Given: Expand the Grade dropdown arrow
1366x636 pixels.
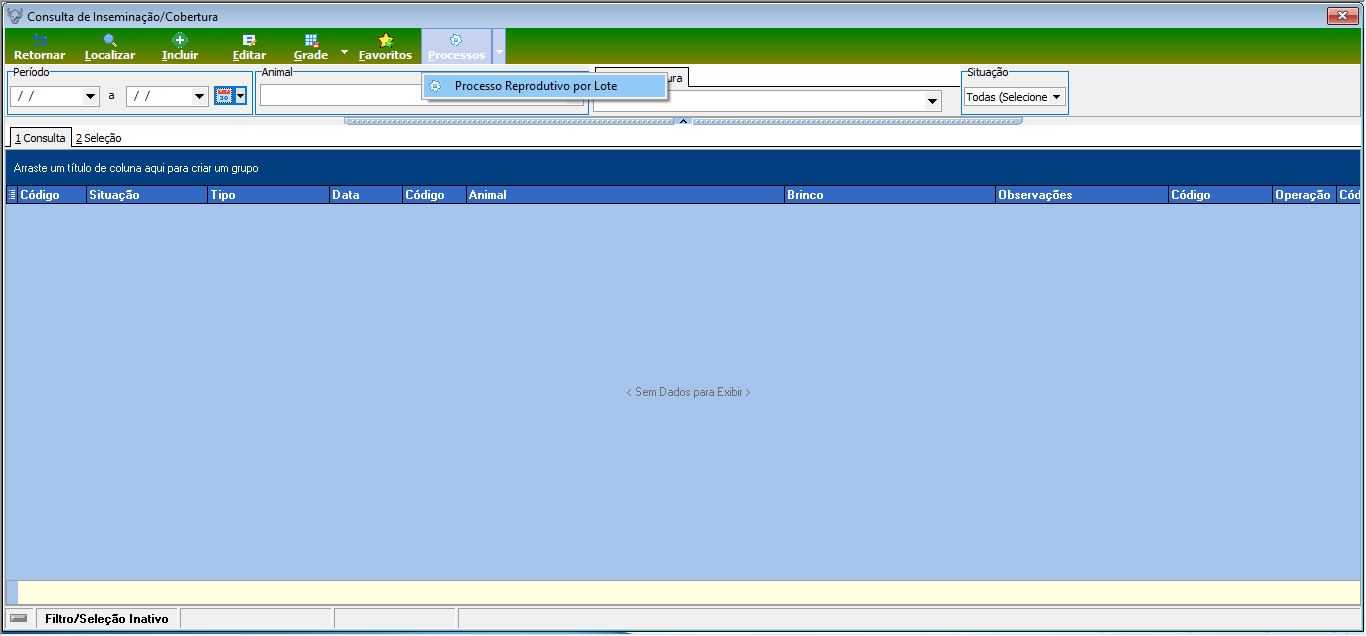Looking at the screenshot, I should click(344, 51).
